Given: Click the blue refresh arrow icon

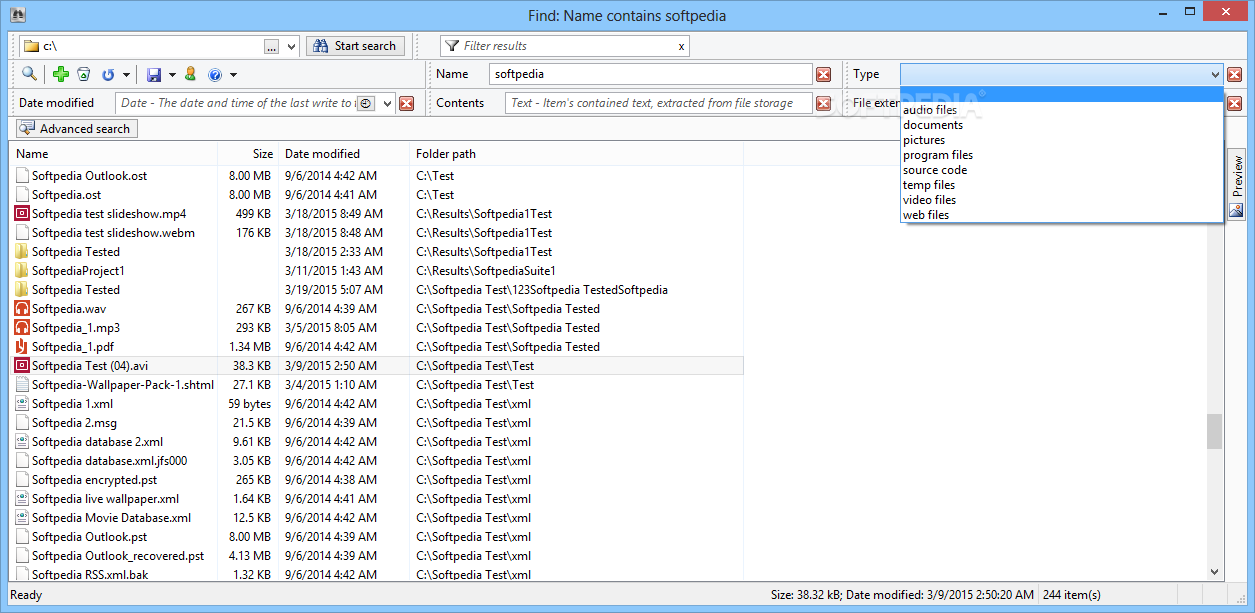Looking at the screenshot, I should click(x=108, y=74).
